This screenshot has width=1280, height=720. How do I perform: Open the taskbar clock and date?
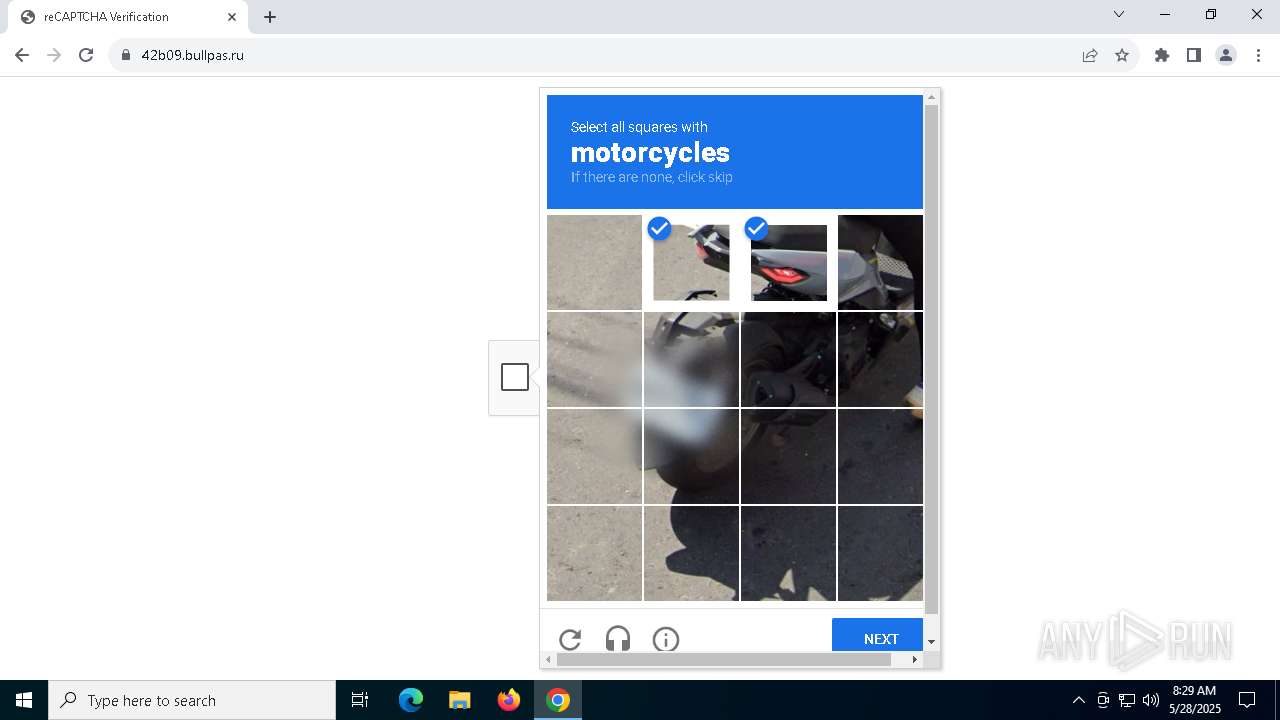pyautogui.click(x=1194, y=700)
